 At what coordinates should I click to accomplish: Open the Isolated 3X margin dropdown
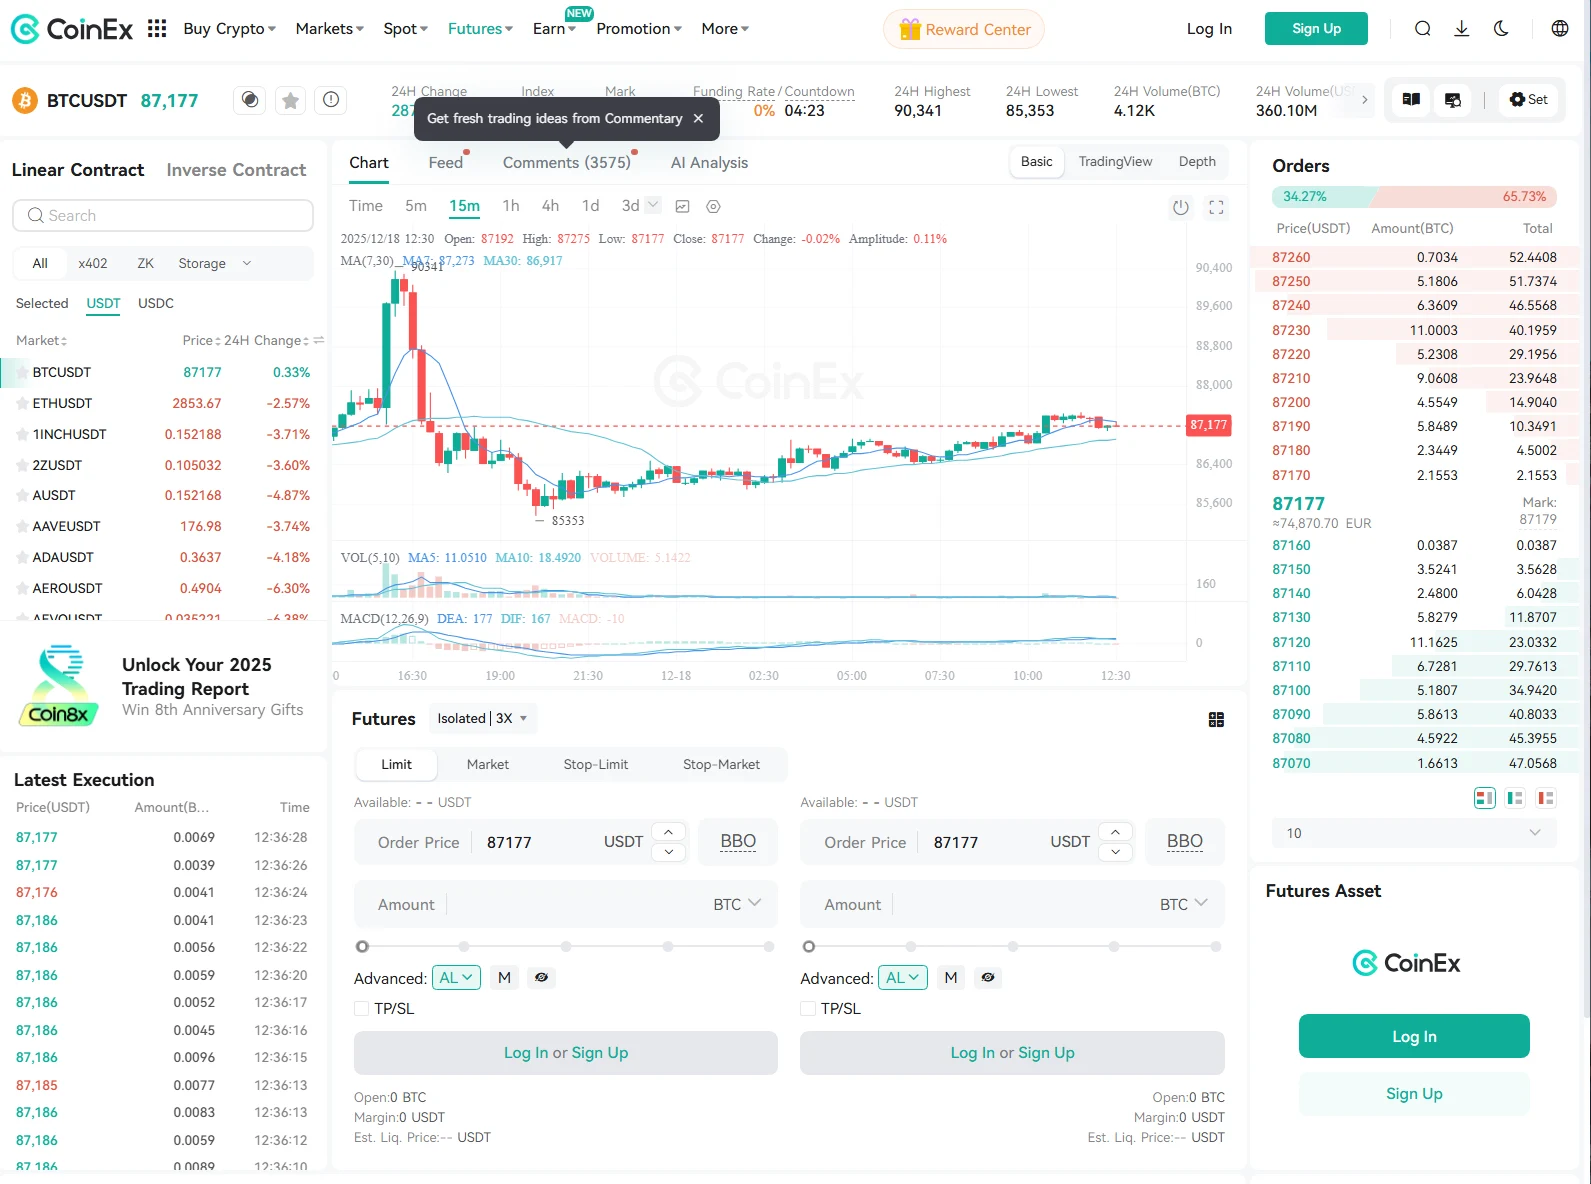[x=482, y=718]
